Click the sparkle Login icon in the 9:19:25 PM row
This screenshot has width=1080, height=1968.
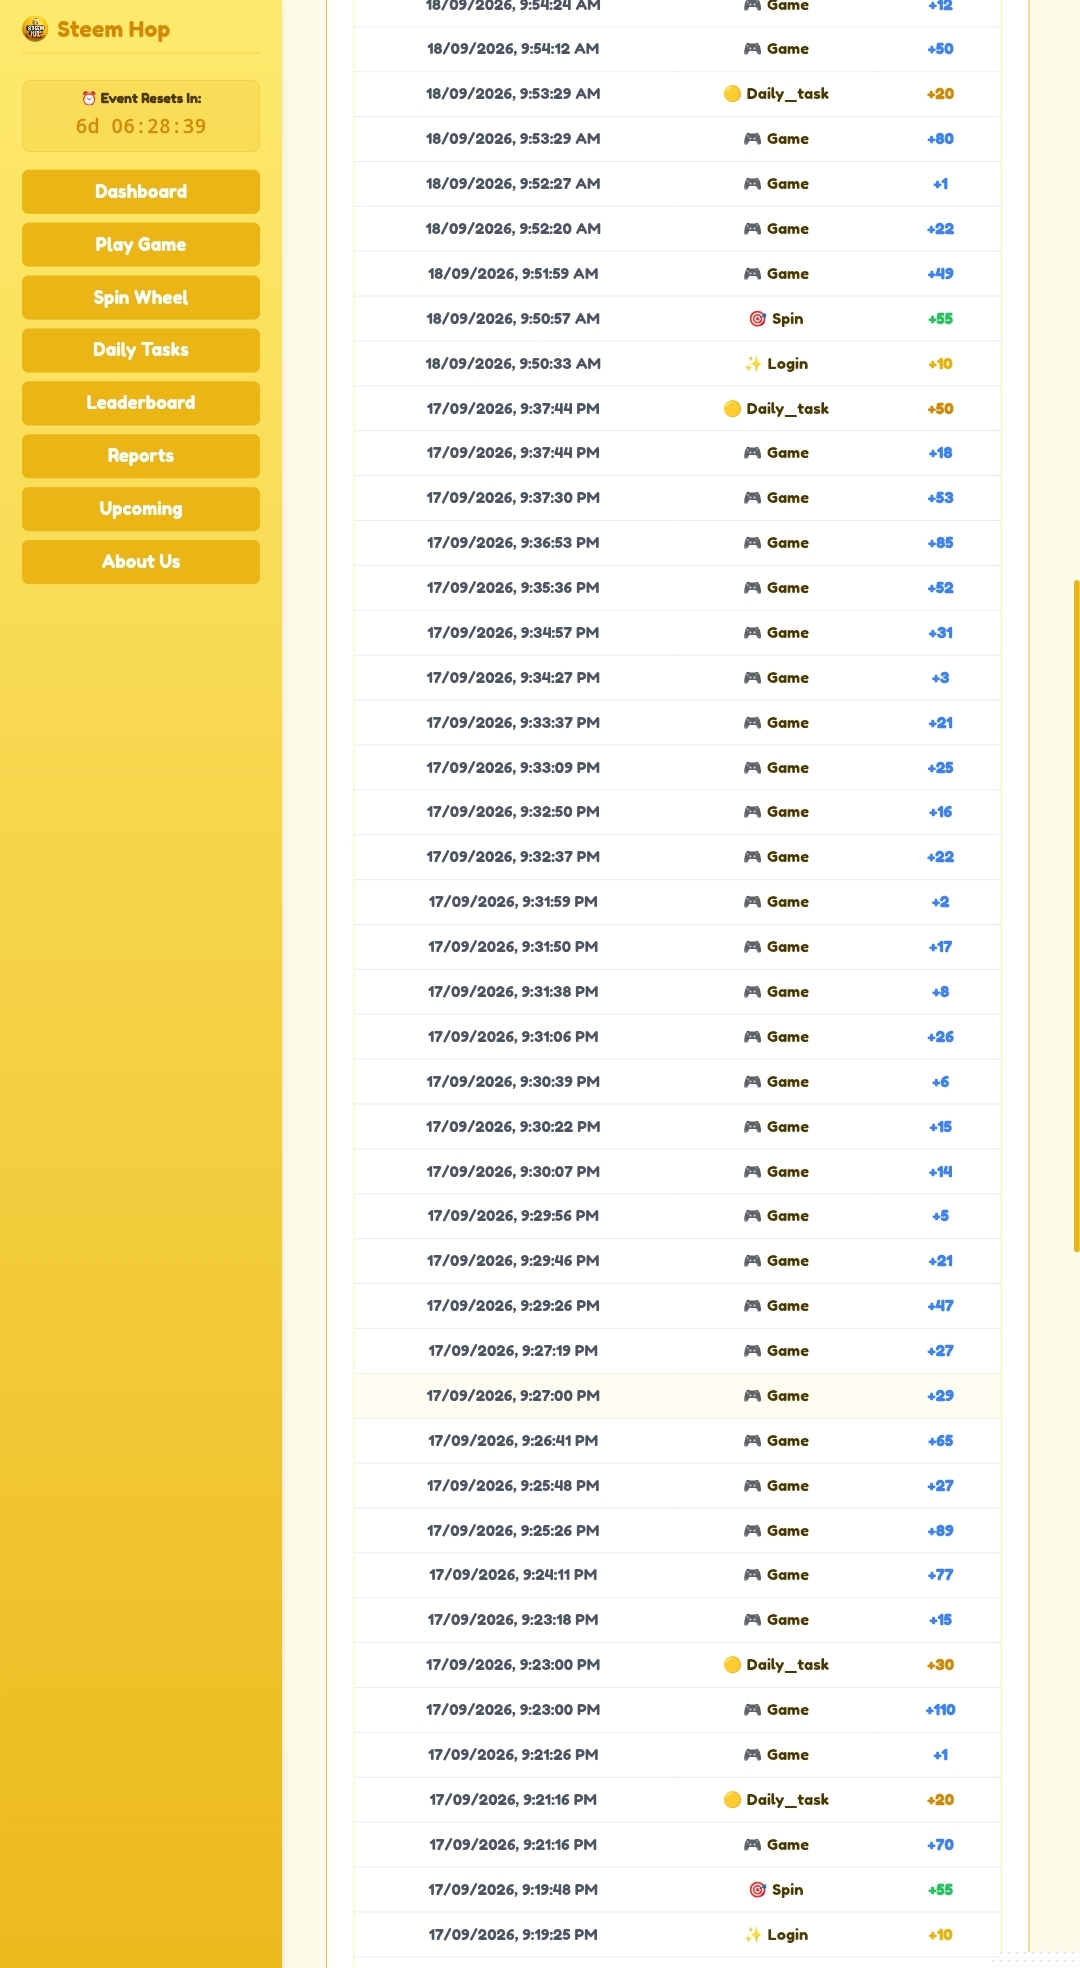pyautogui.click(x=753, y=1934)
